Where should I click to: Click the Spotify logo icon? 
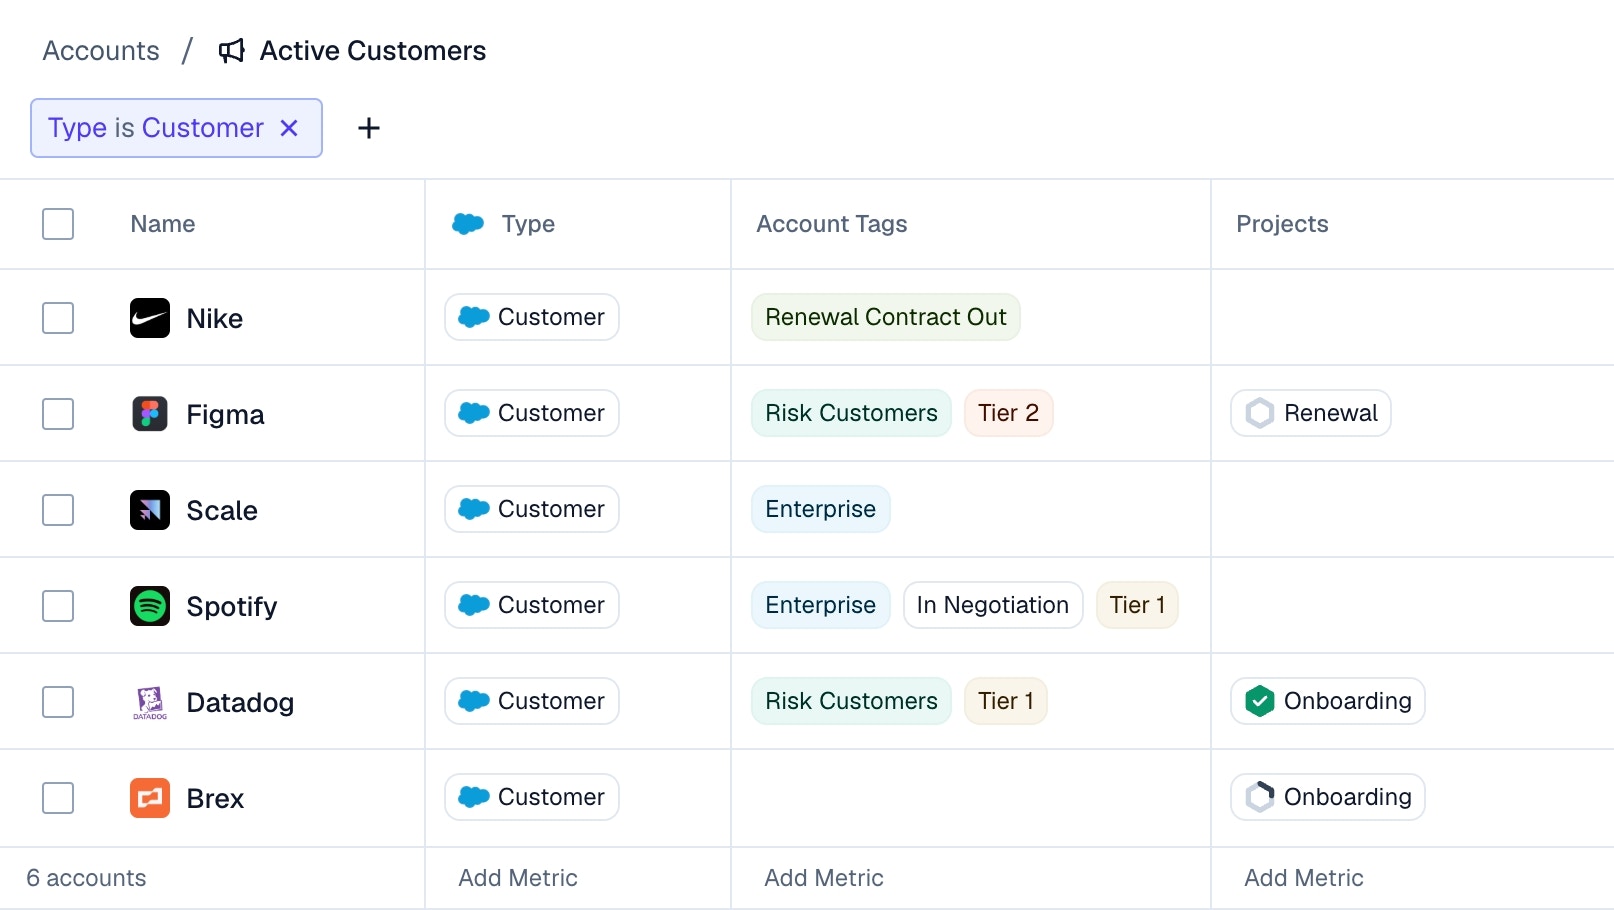[150, 606]
